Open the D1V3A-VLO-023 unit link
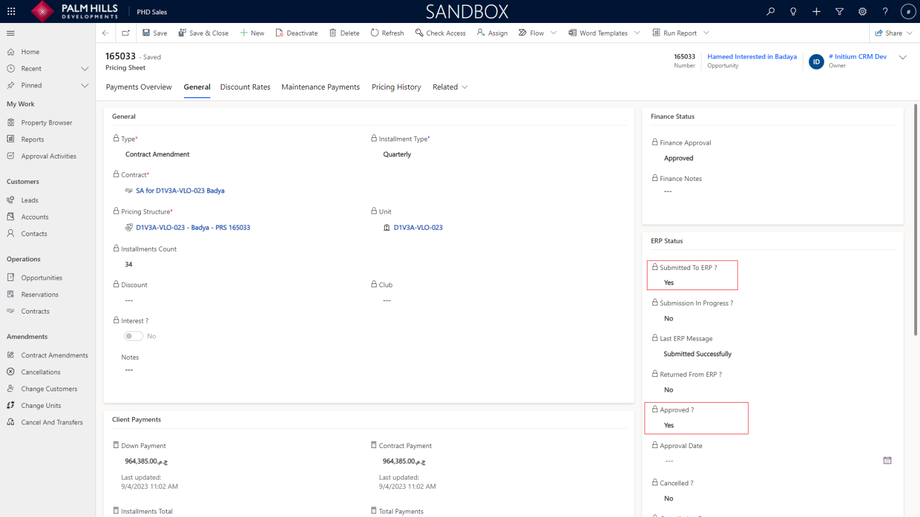 pos(418,228)
